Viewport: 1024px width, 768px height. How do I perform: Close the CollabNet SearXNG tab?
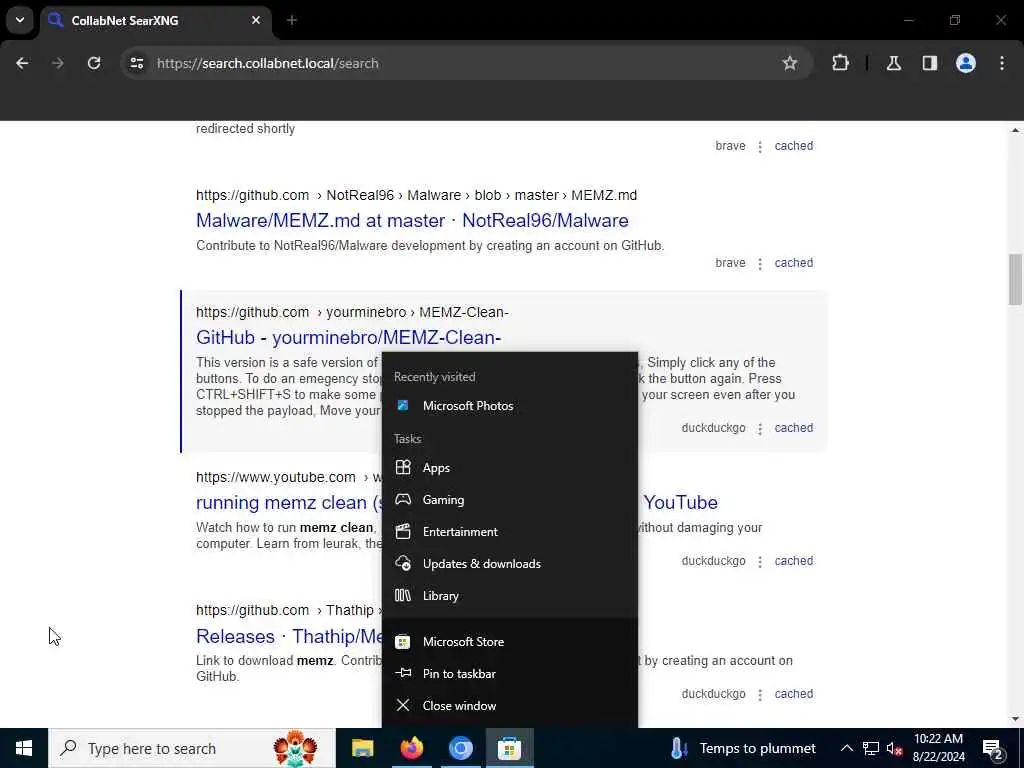tap(256, 20)
